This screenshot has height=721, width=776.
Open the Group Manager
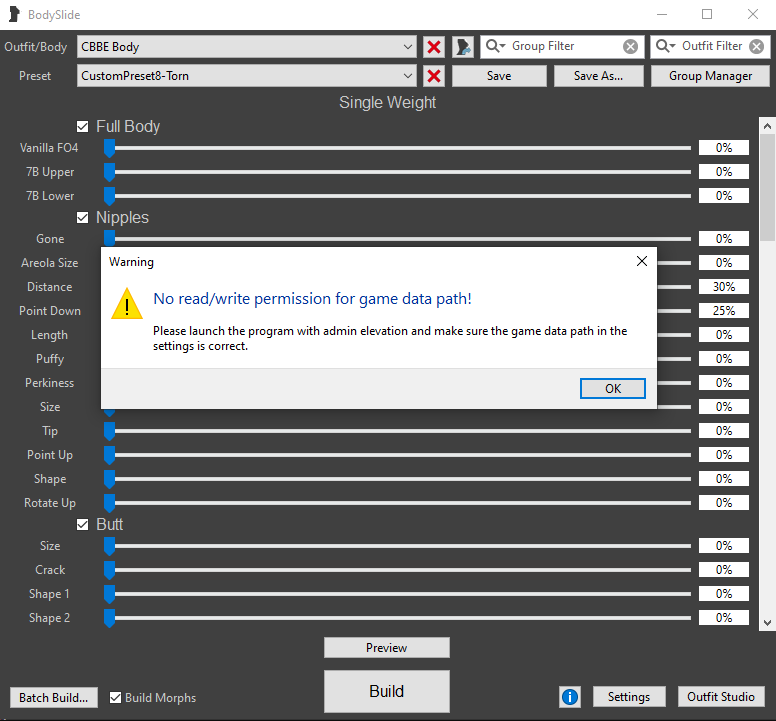tap(710, 76)
